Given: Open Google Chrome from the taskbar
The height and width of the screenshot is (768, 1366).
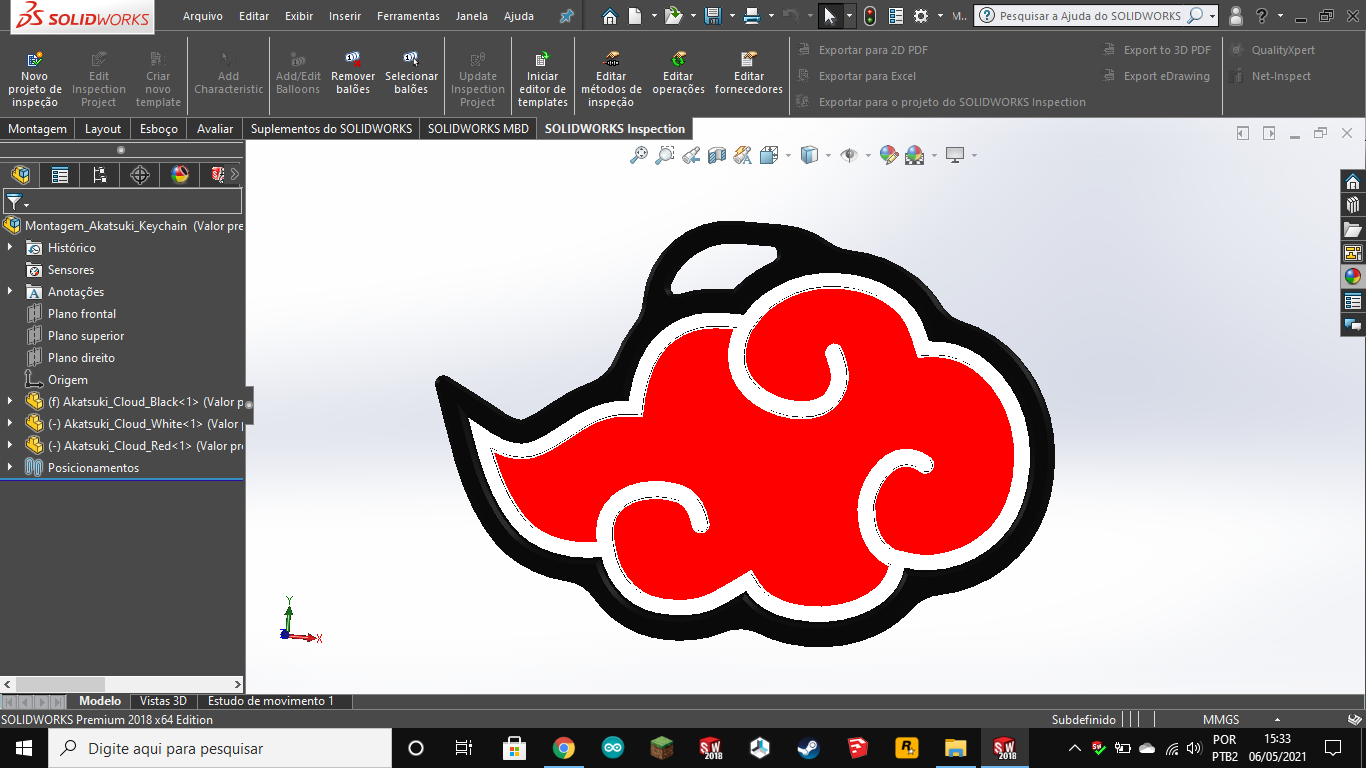Looking at the screenshot, I should click(564, 748).
